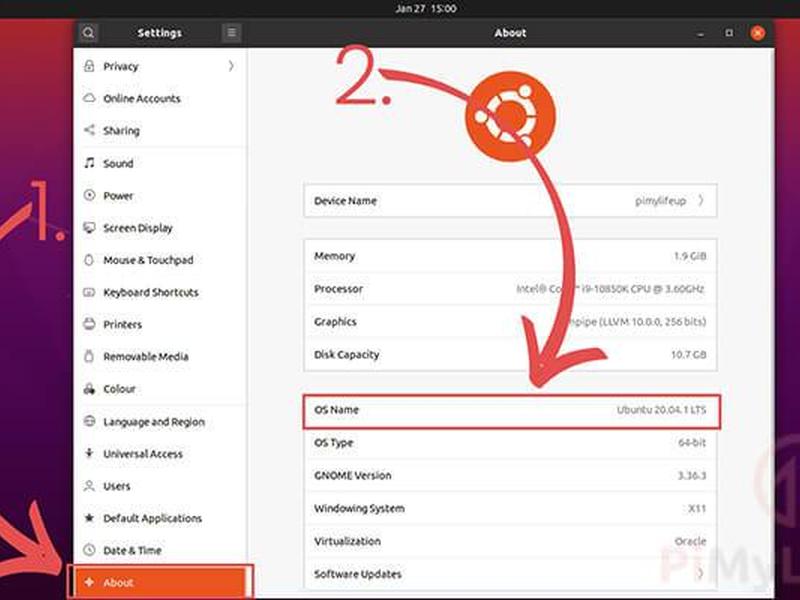Screen dimensions: 800x600
Task: Select Online Accounts in sidebar
Action: (160, 98)
